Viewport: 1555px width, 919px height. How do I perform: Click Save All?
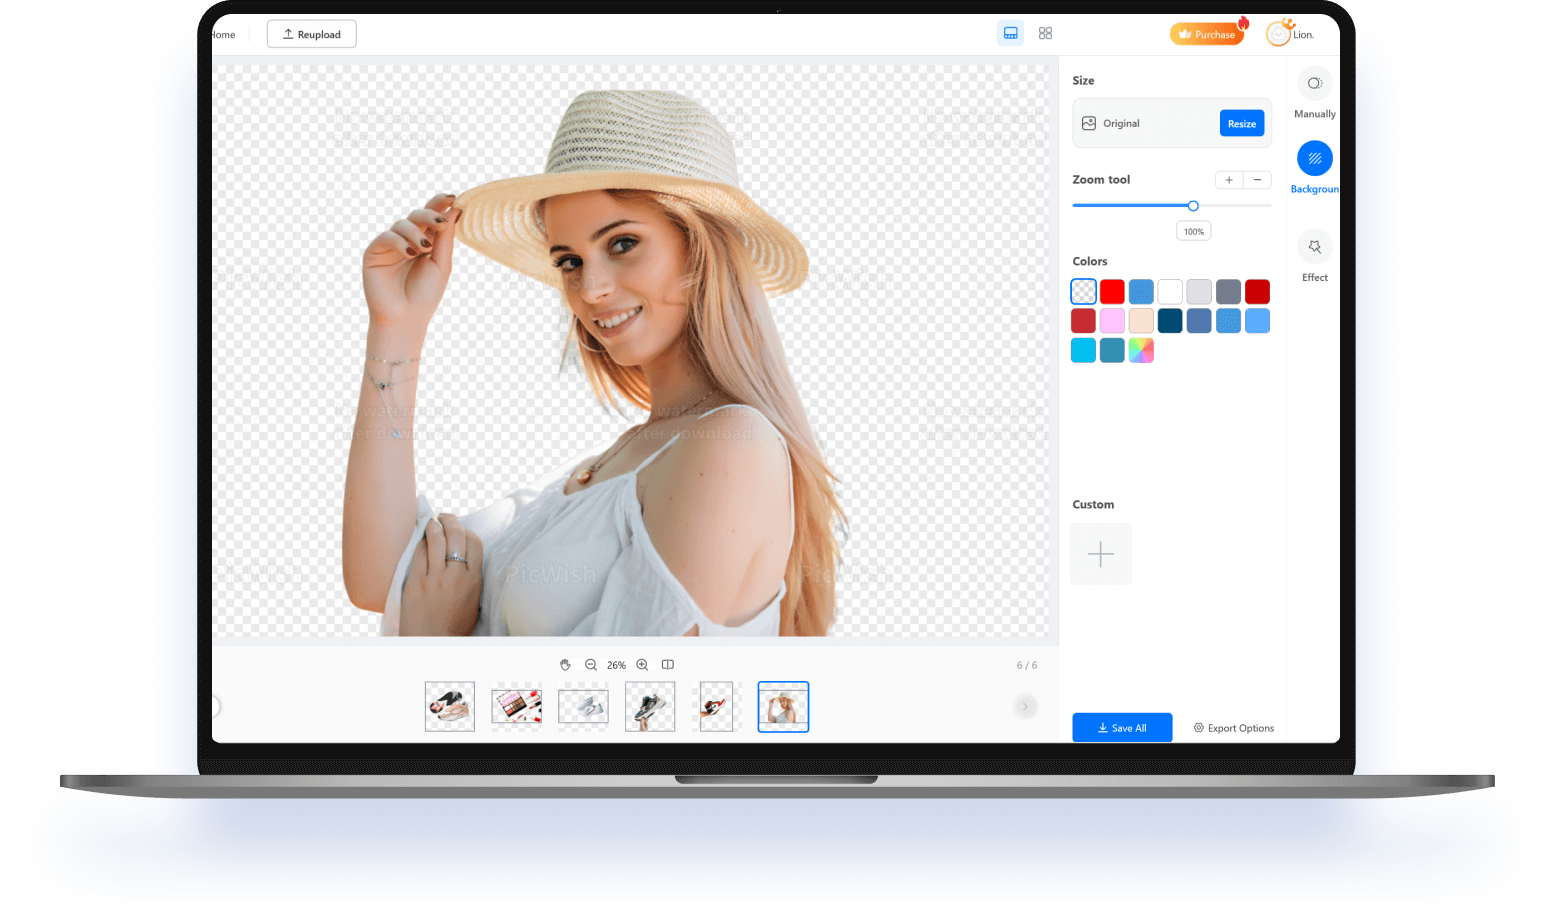point(1121,727)
